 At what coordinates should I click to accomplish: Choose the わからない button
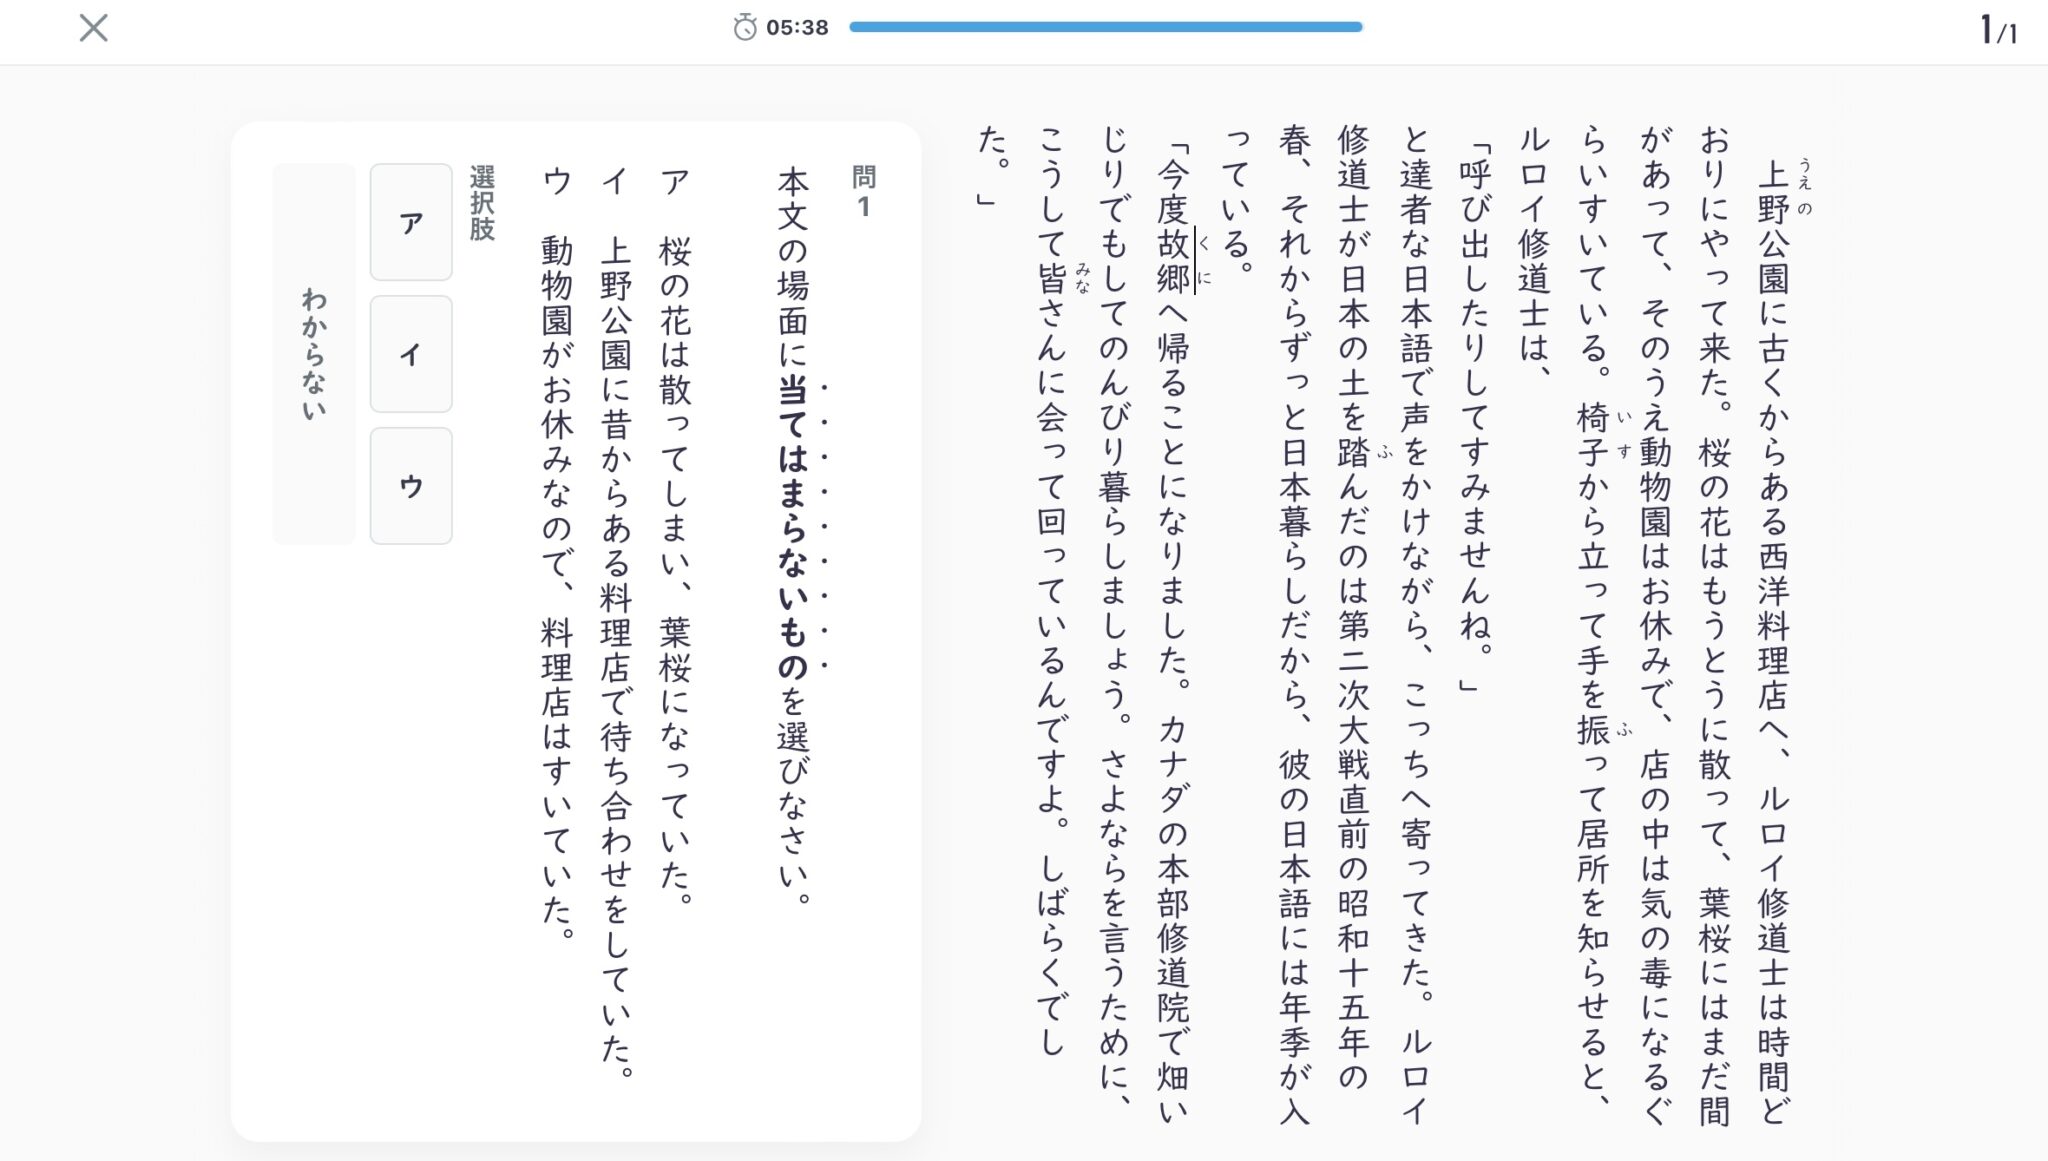(314, 354)
